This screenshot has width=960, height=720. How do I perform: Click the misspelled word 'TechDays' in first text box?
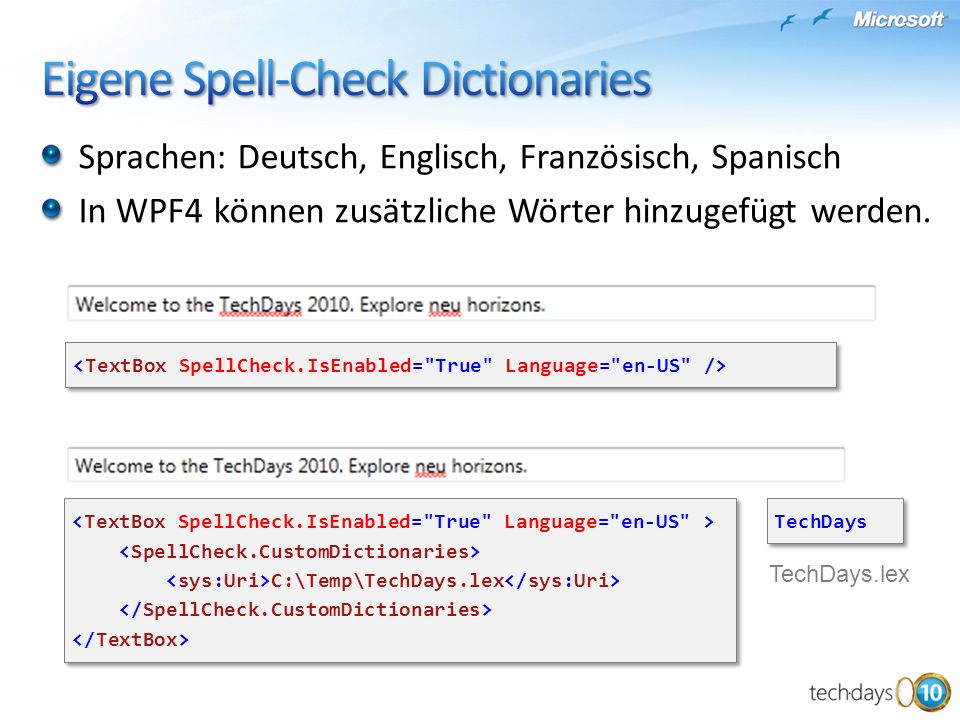pos(260,305)
